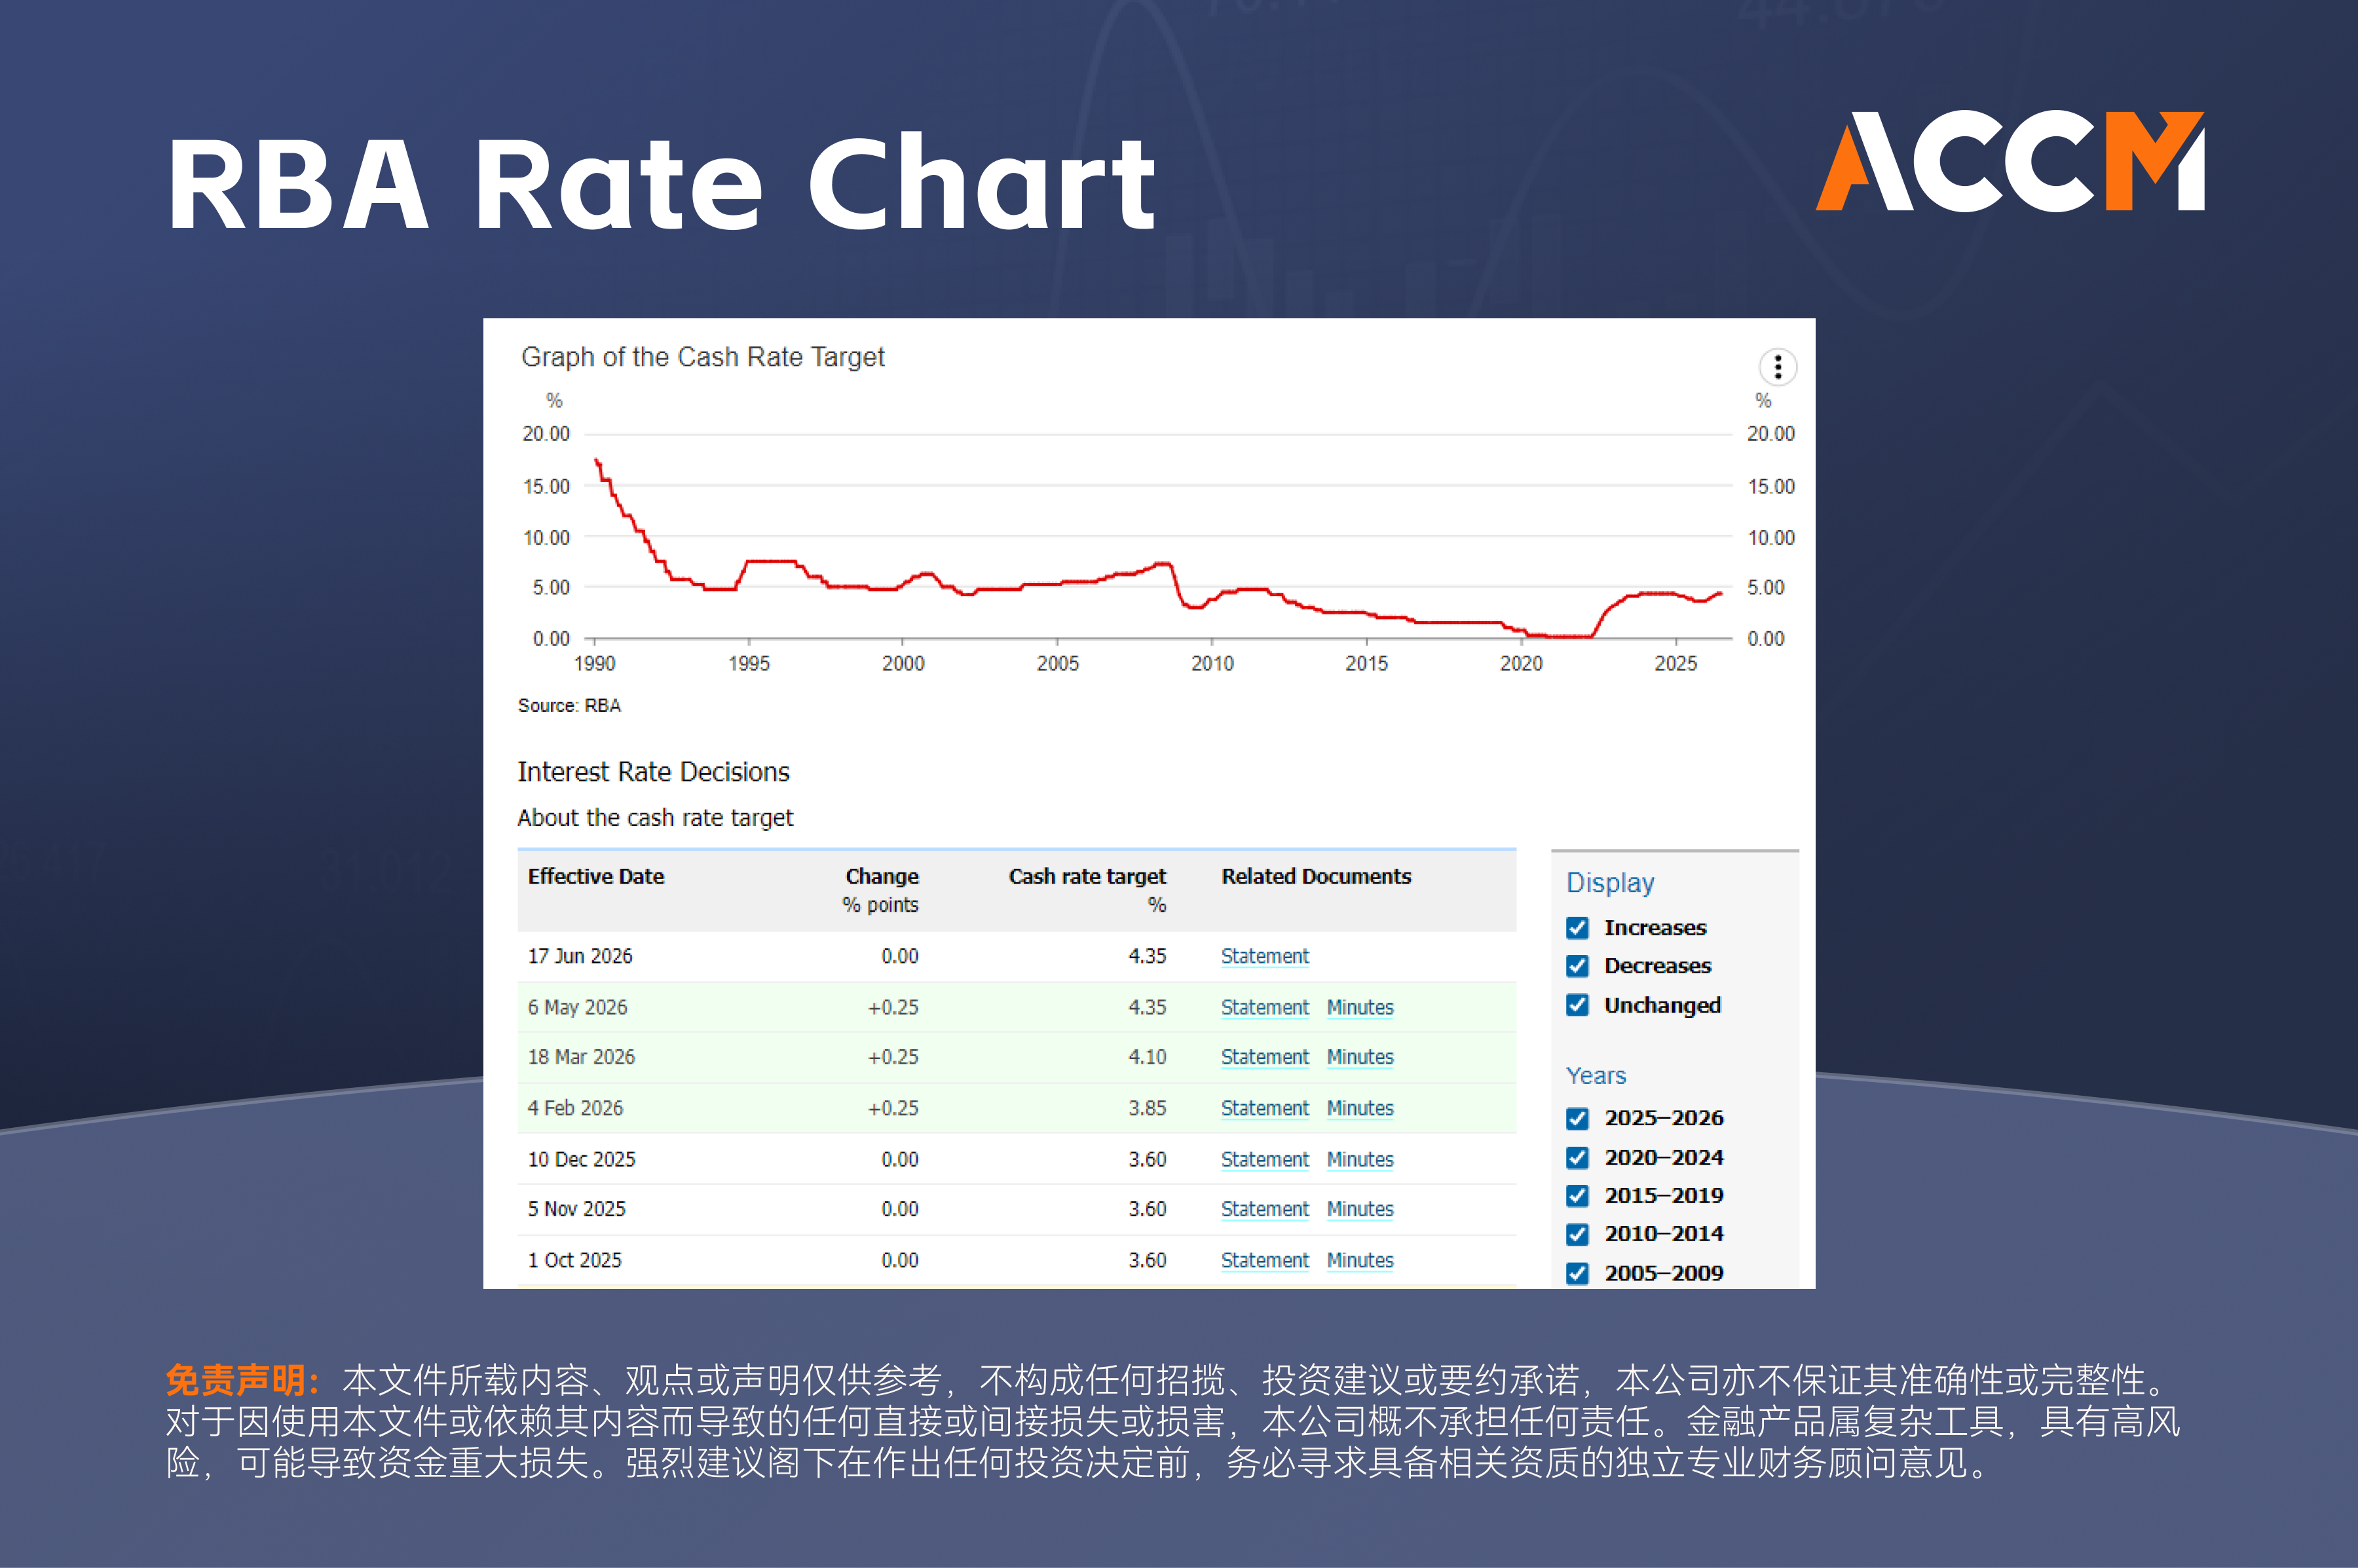Viewport: 2358px width, 1568px height.
Task: Click the red cash rate line near 2008 peak
Action: pos(1163,564)
